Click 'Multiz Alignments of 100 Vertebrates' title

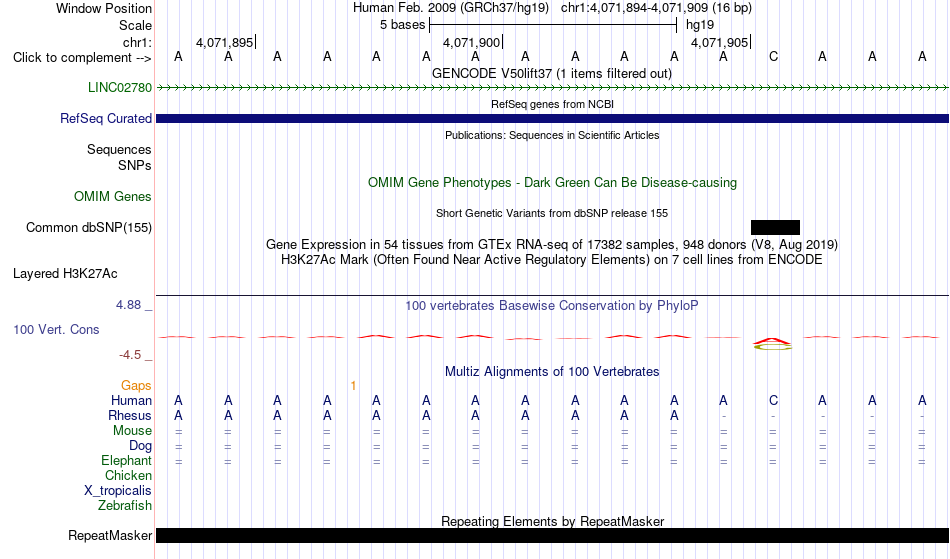pyautogui.click(x=552, y=371)
